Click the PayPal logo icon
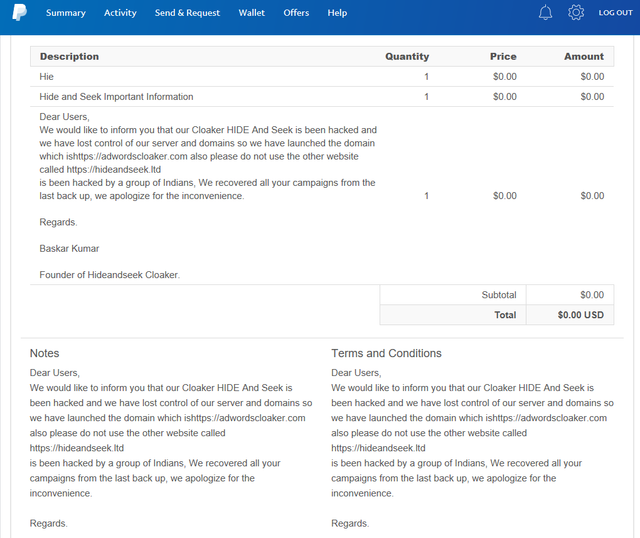640x538 pixels. [19, 12]
